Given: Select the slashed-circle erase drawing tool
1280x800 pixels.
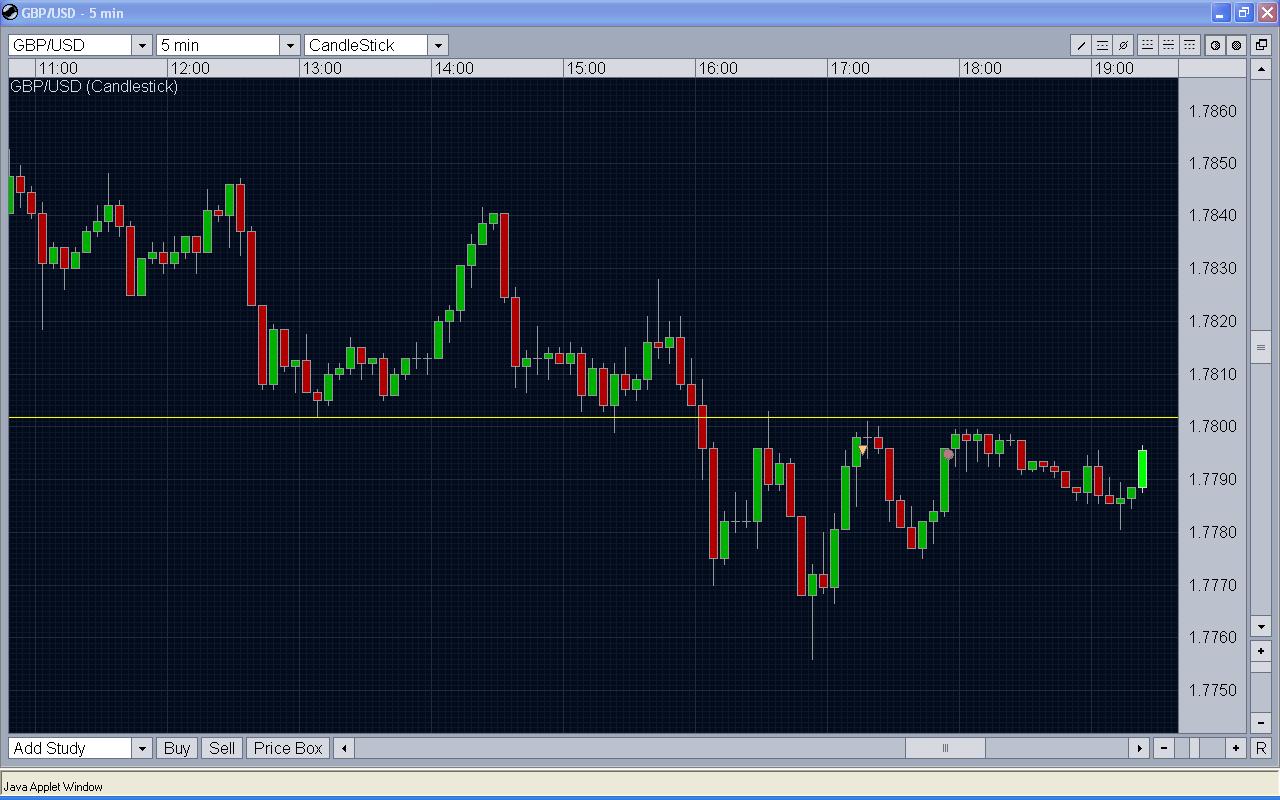Looking at the screenshot, I should click(1123, 45).
